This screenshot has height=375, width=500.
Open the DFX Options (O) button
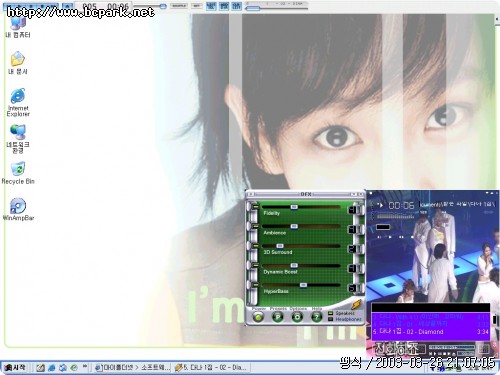coord(297,317)
